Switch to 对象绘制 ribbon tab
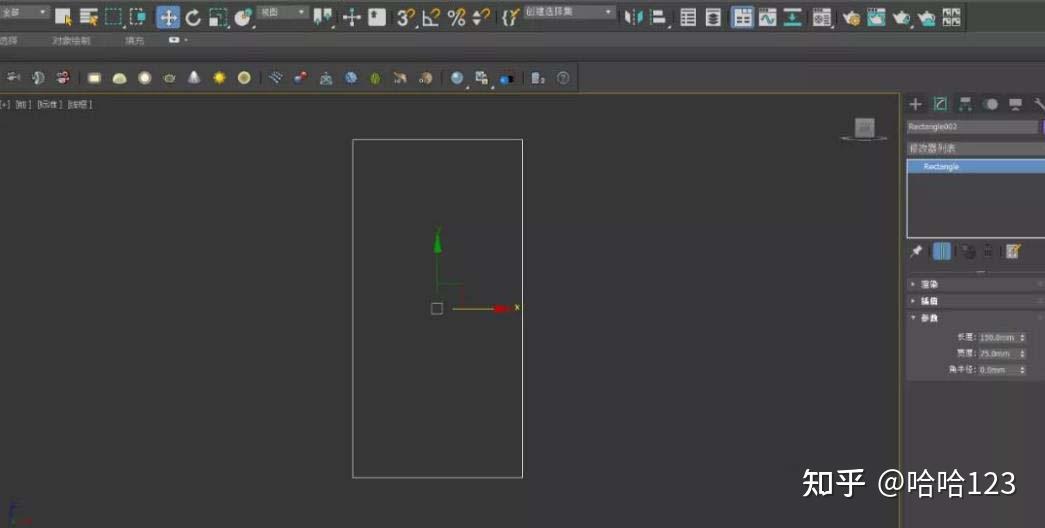The height and width of the screenshot is (528, 1045). [71, 41]
